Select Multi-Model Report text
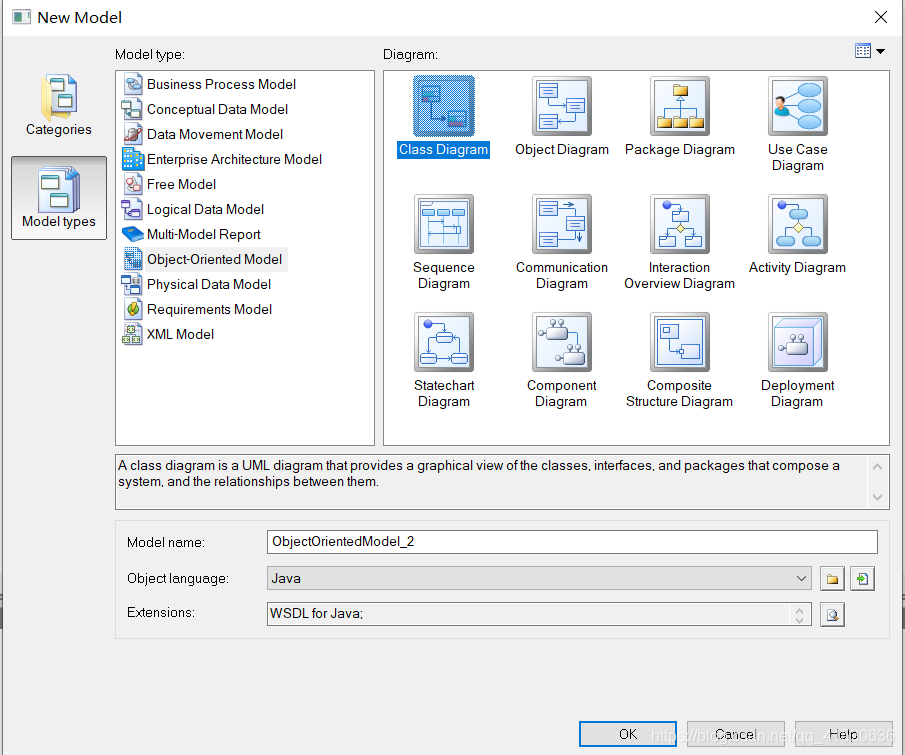Viewport: 905px width, 755px height. (204, 234)
